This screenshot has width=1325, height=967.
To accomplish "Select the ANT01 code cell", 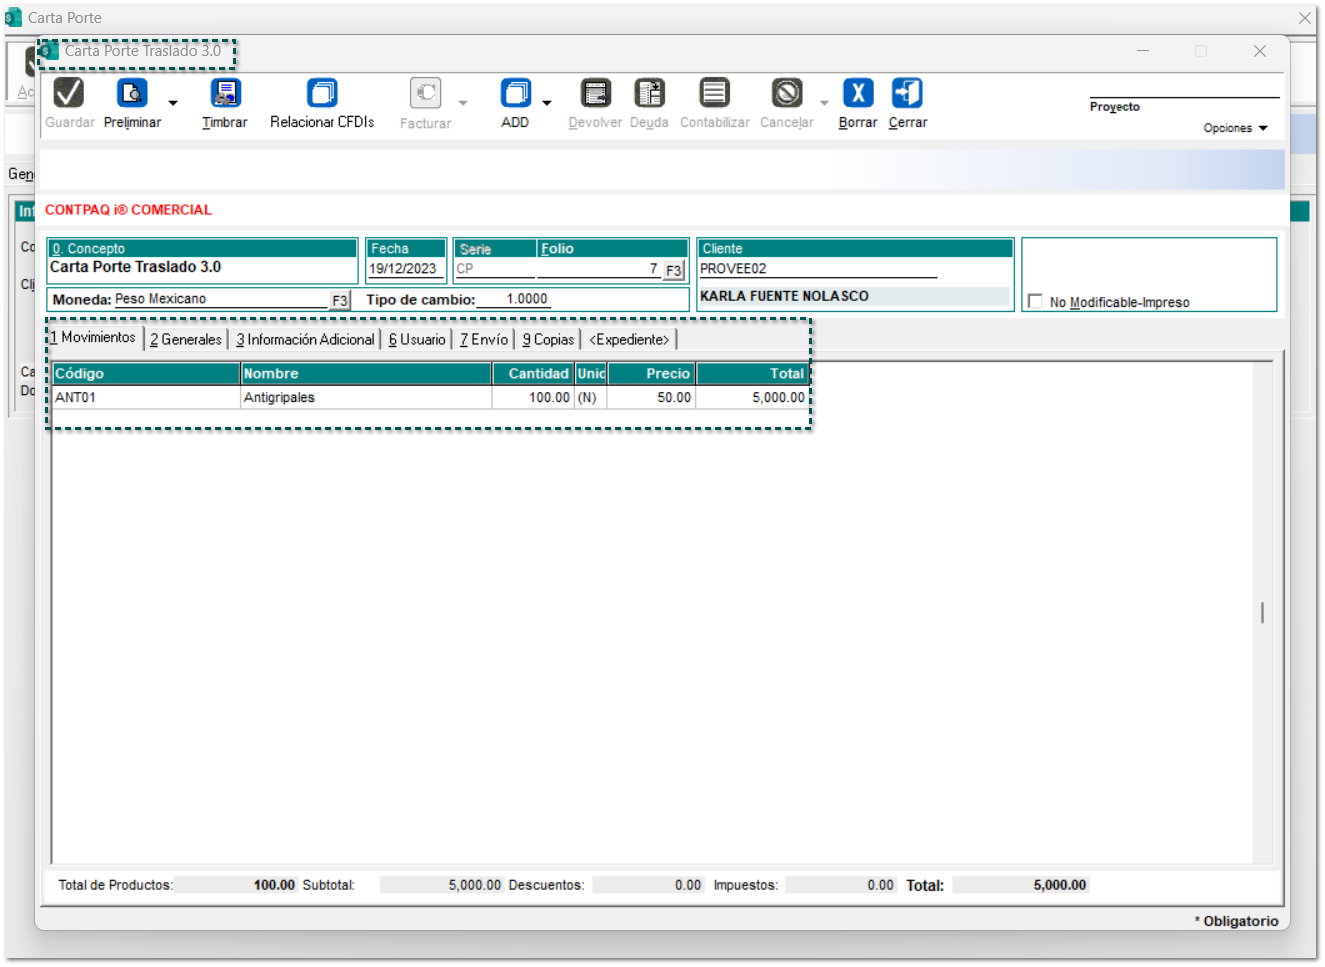I will pos(145,398).
